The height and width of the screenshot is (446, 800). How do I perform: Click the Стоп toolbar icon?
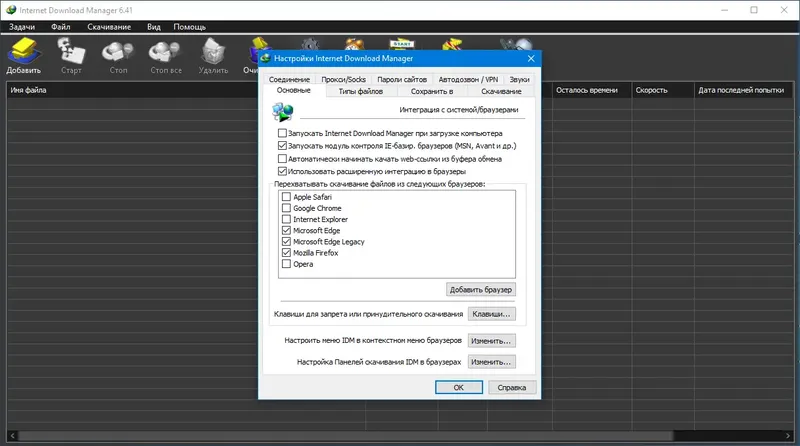[x=118, y=55]
